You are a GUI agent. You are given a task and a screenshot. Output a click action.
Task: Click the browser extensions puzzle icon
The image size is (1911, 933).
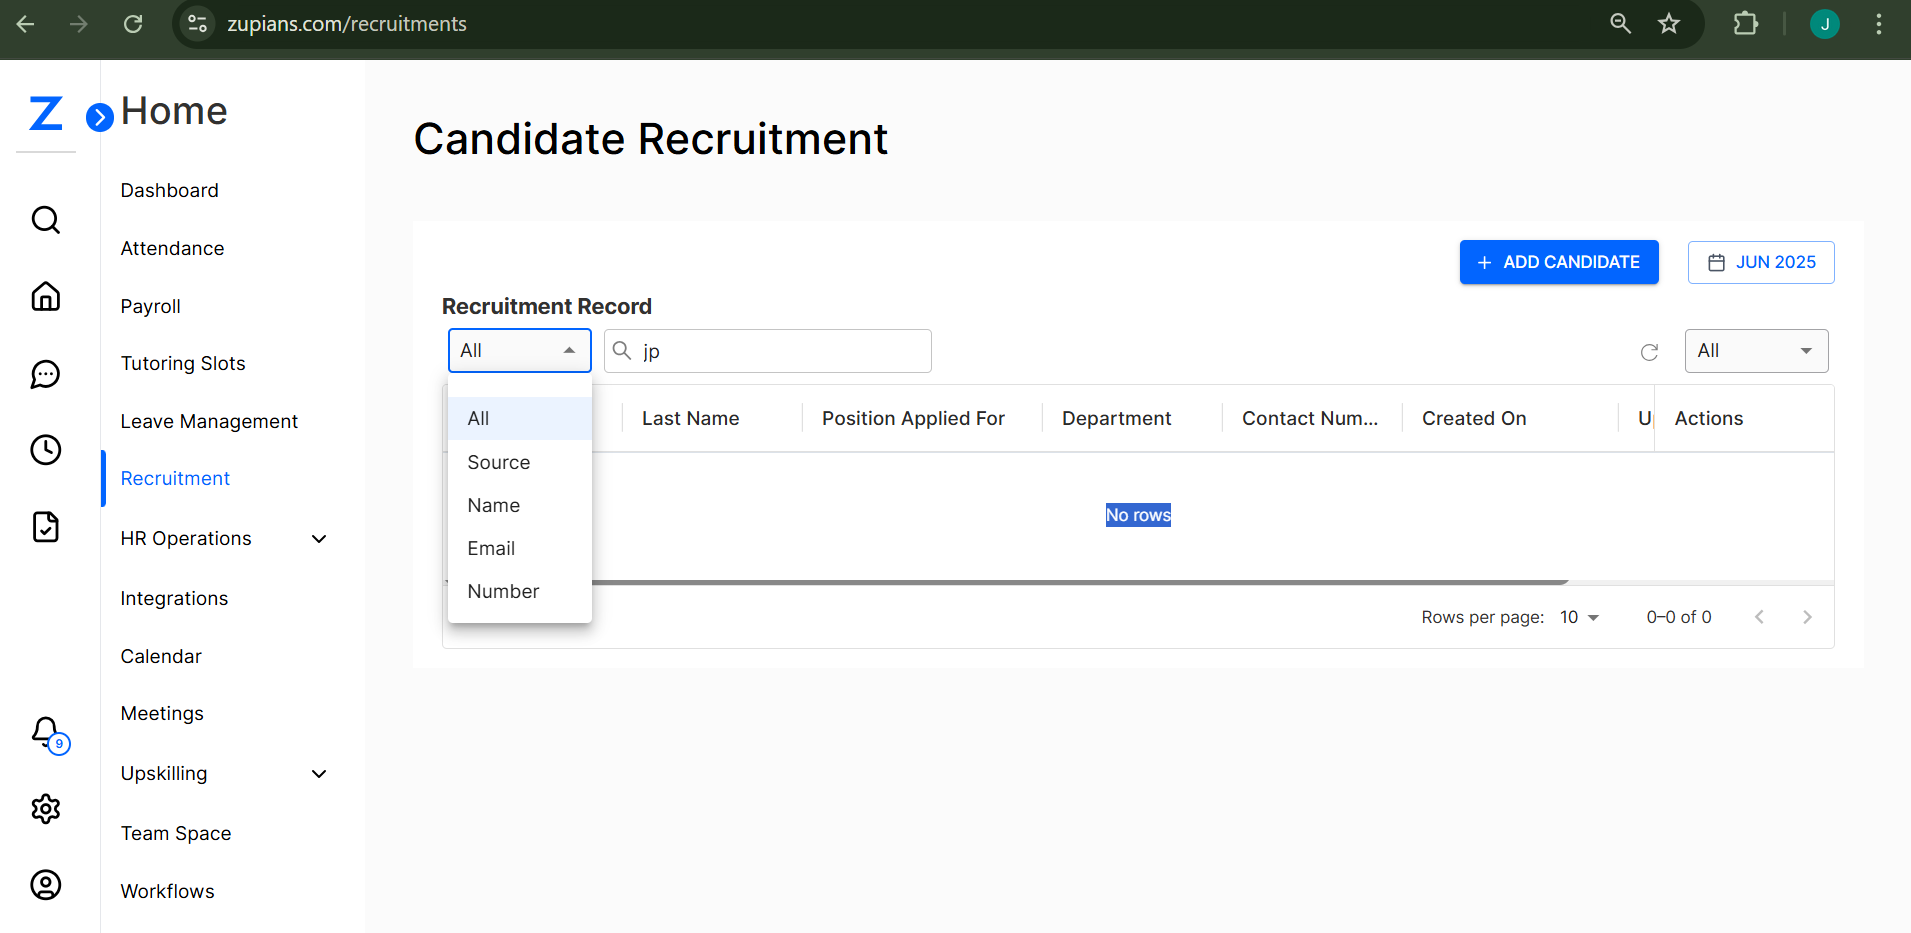(1746, 24)
